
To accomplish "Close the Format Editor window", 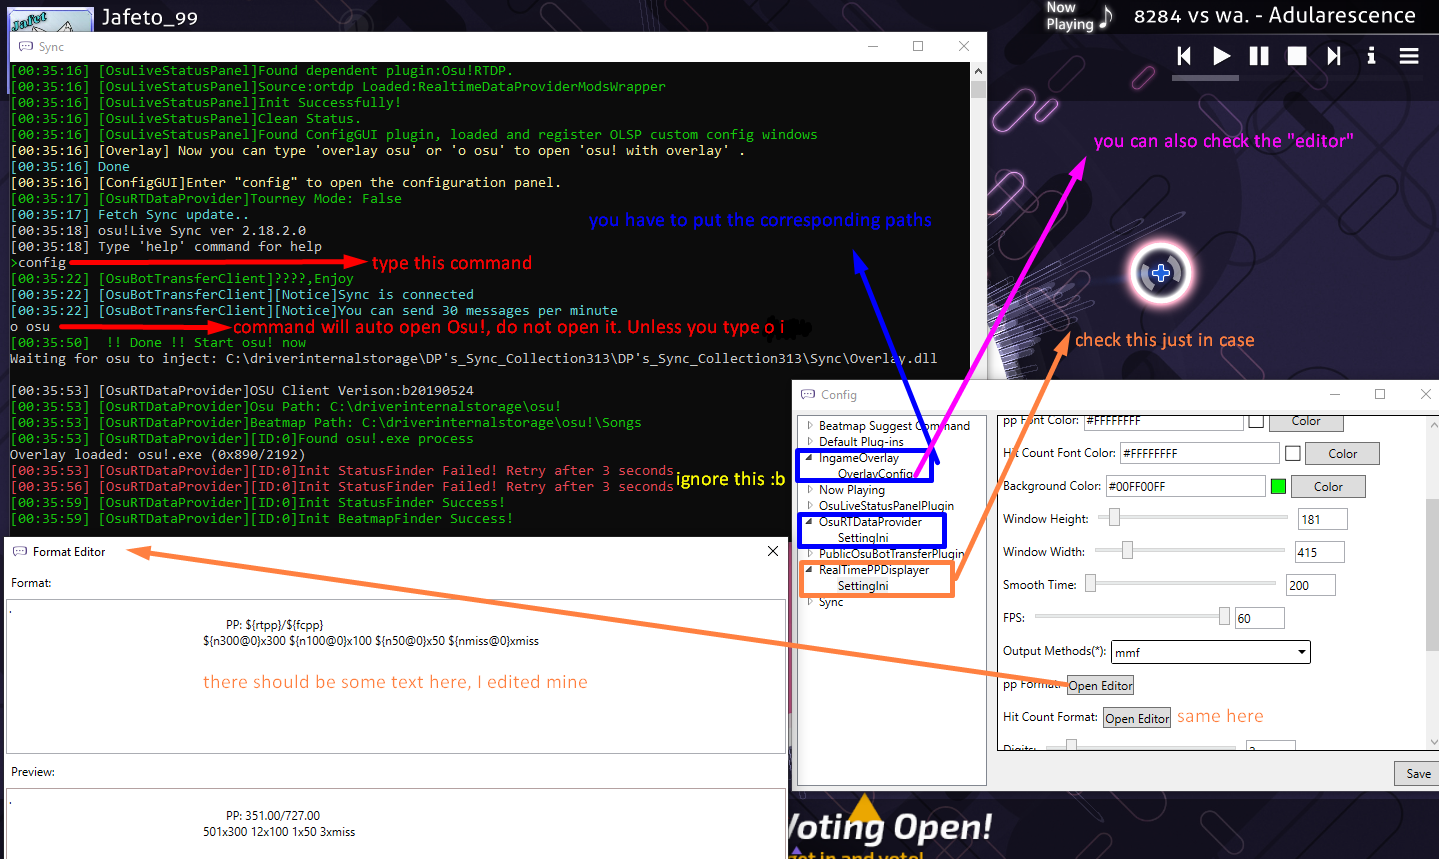I will pos(773,551).
